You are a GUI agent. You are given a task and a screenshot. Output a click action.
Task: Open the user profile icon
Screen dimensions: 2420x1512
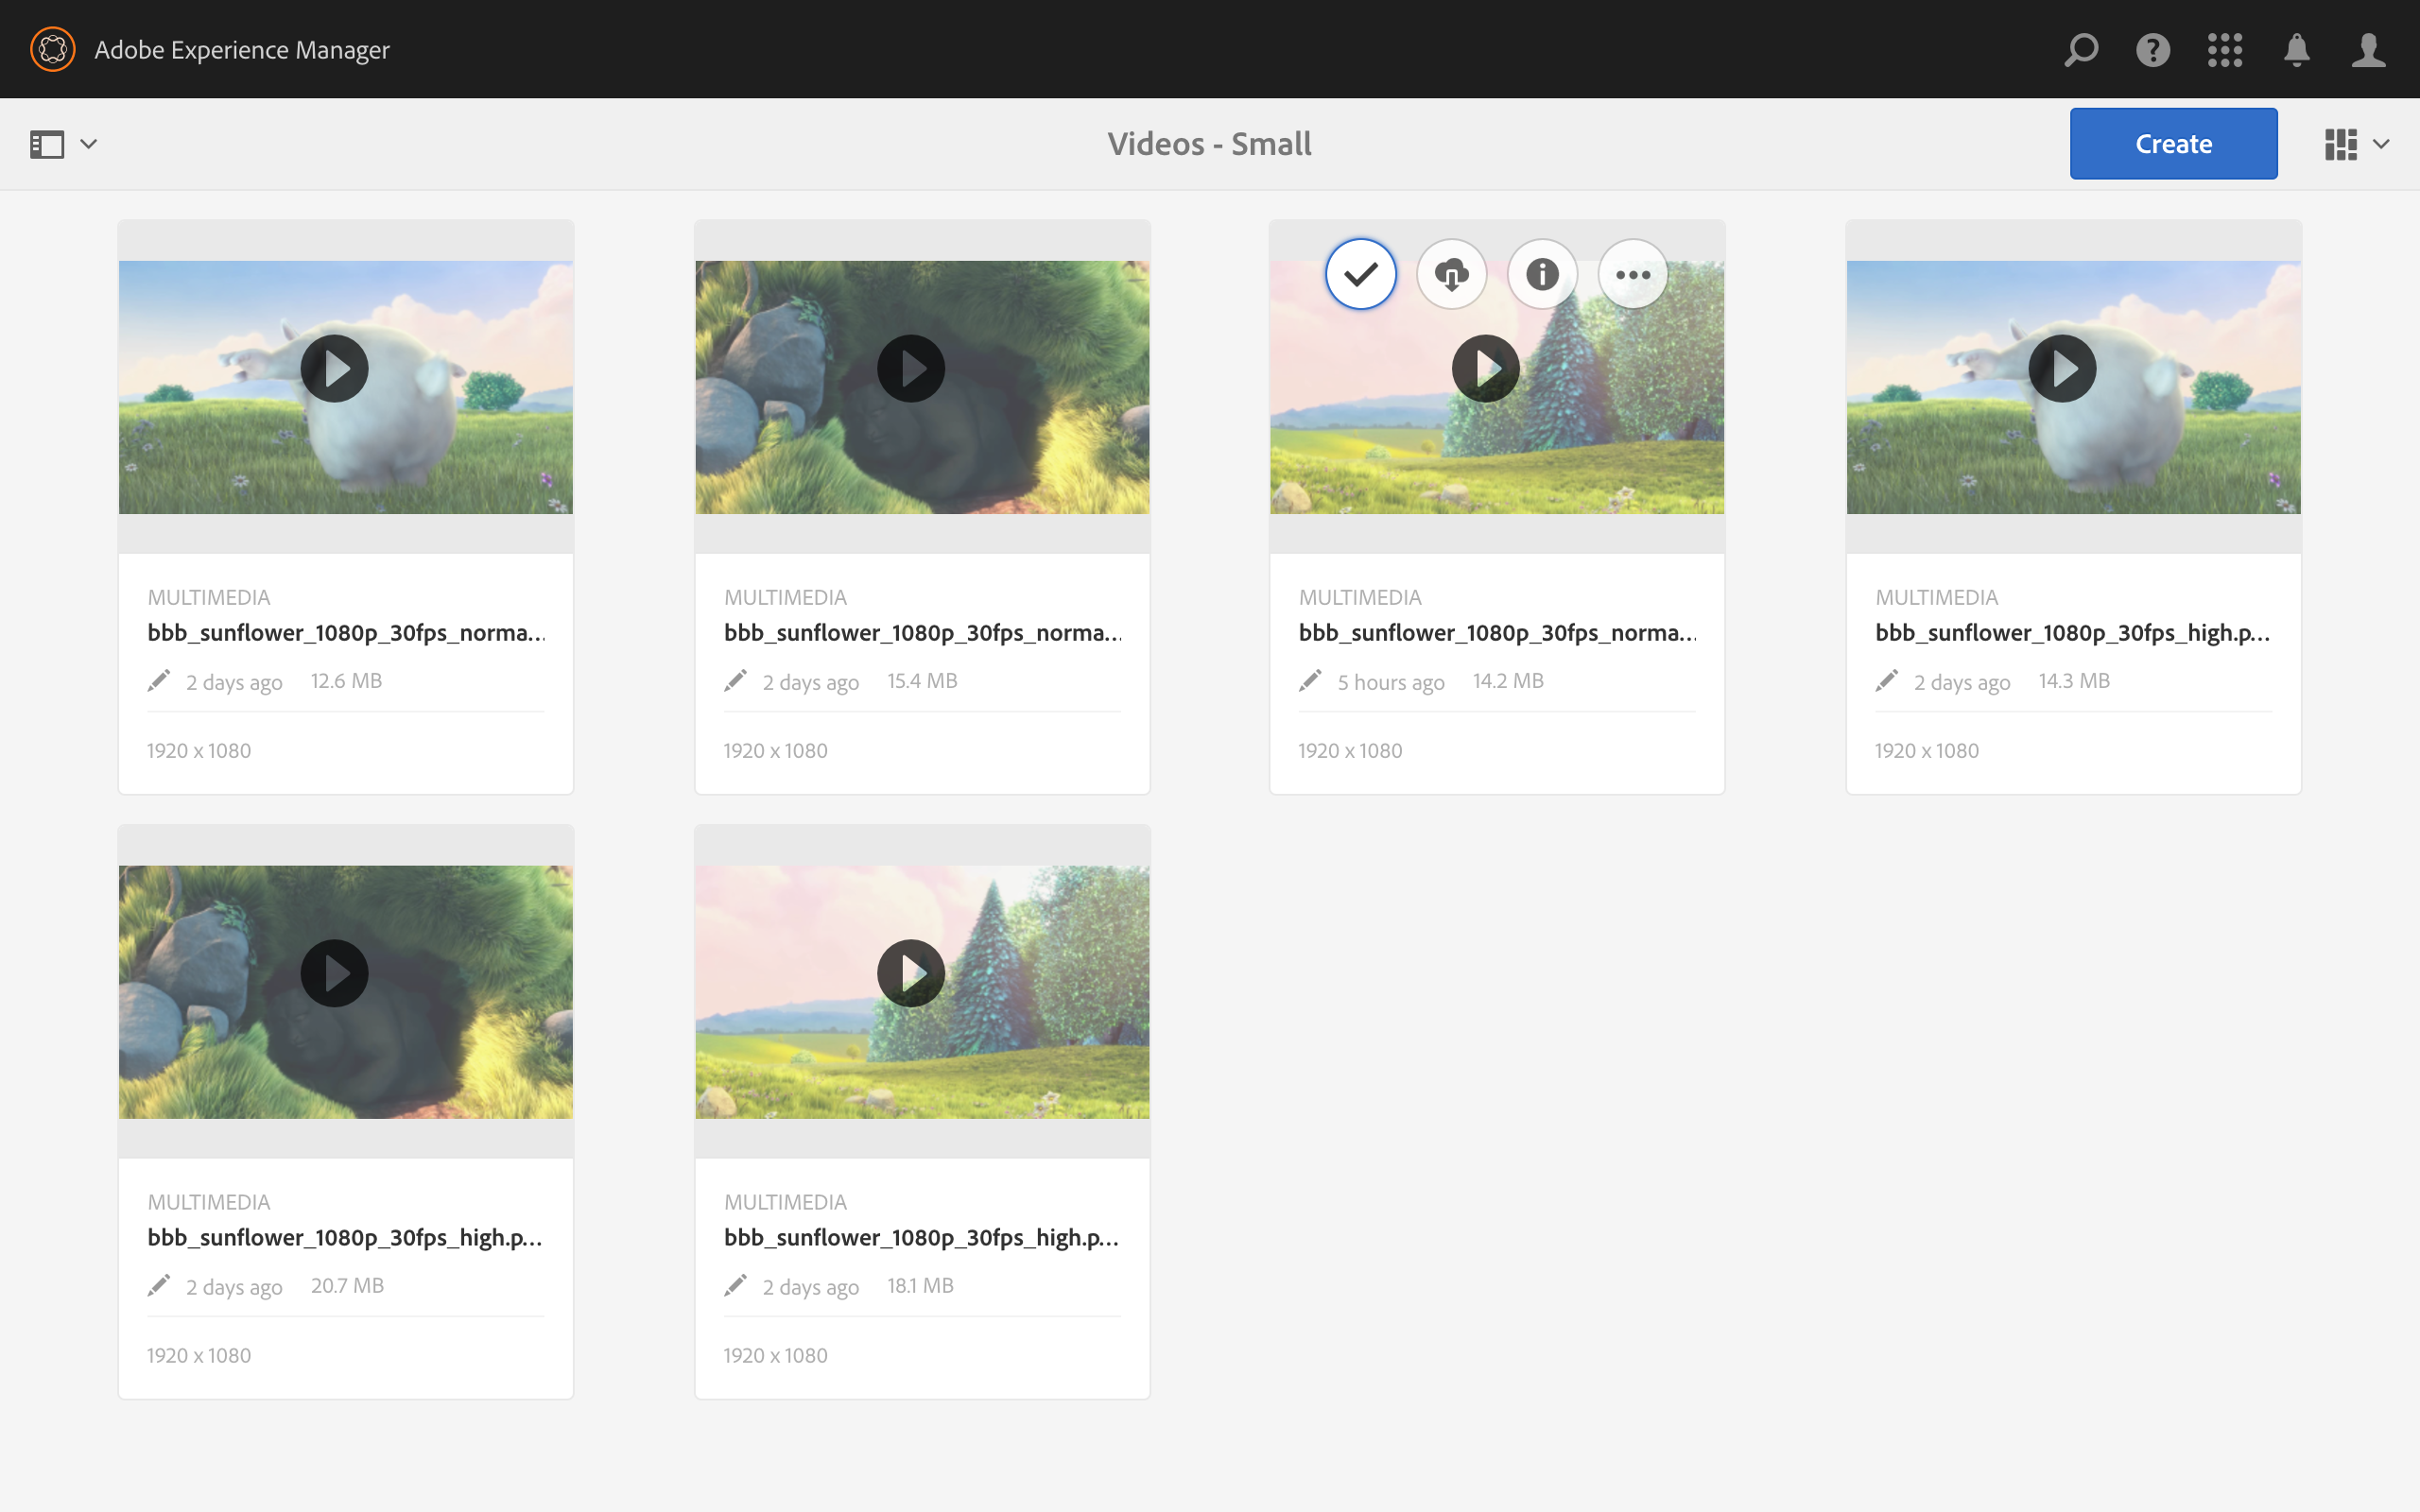tap(2368, 49)
